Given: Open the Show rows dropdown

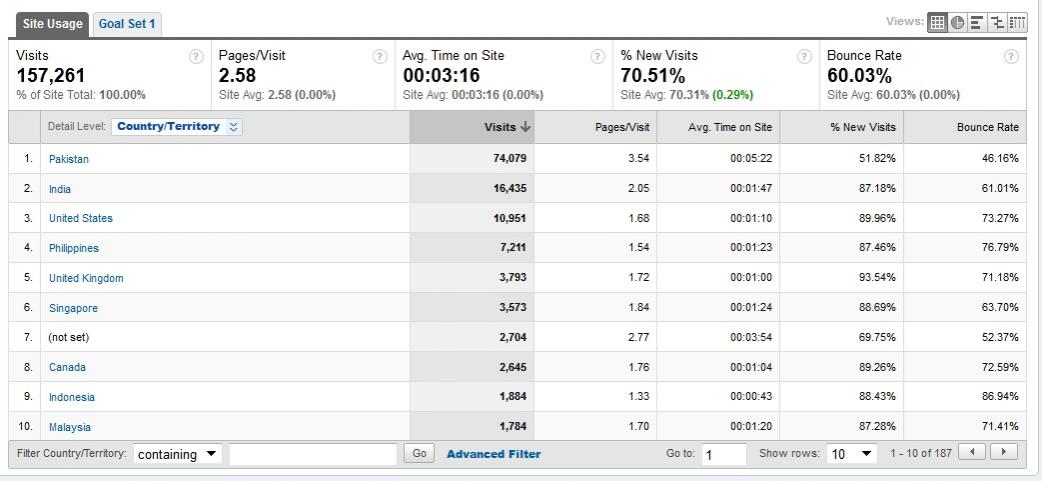Looking at the screenshot, I should [x=852, y=454].
